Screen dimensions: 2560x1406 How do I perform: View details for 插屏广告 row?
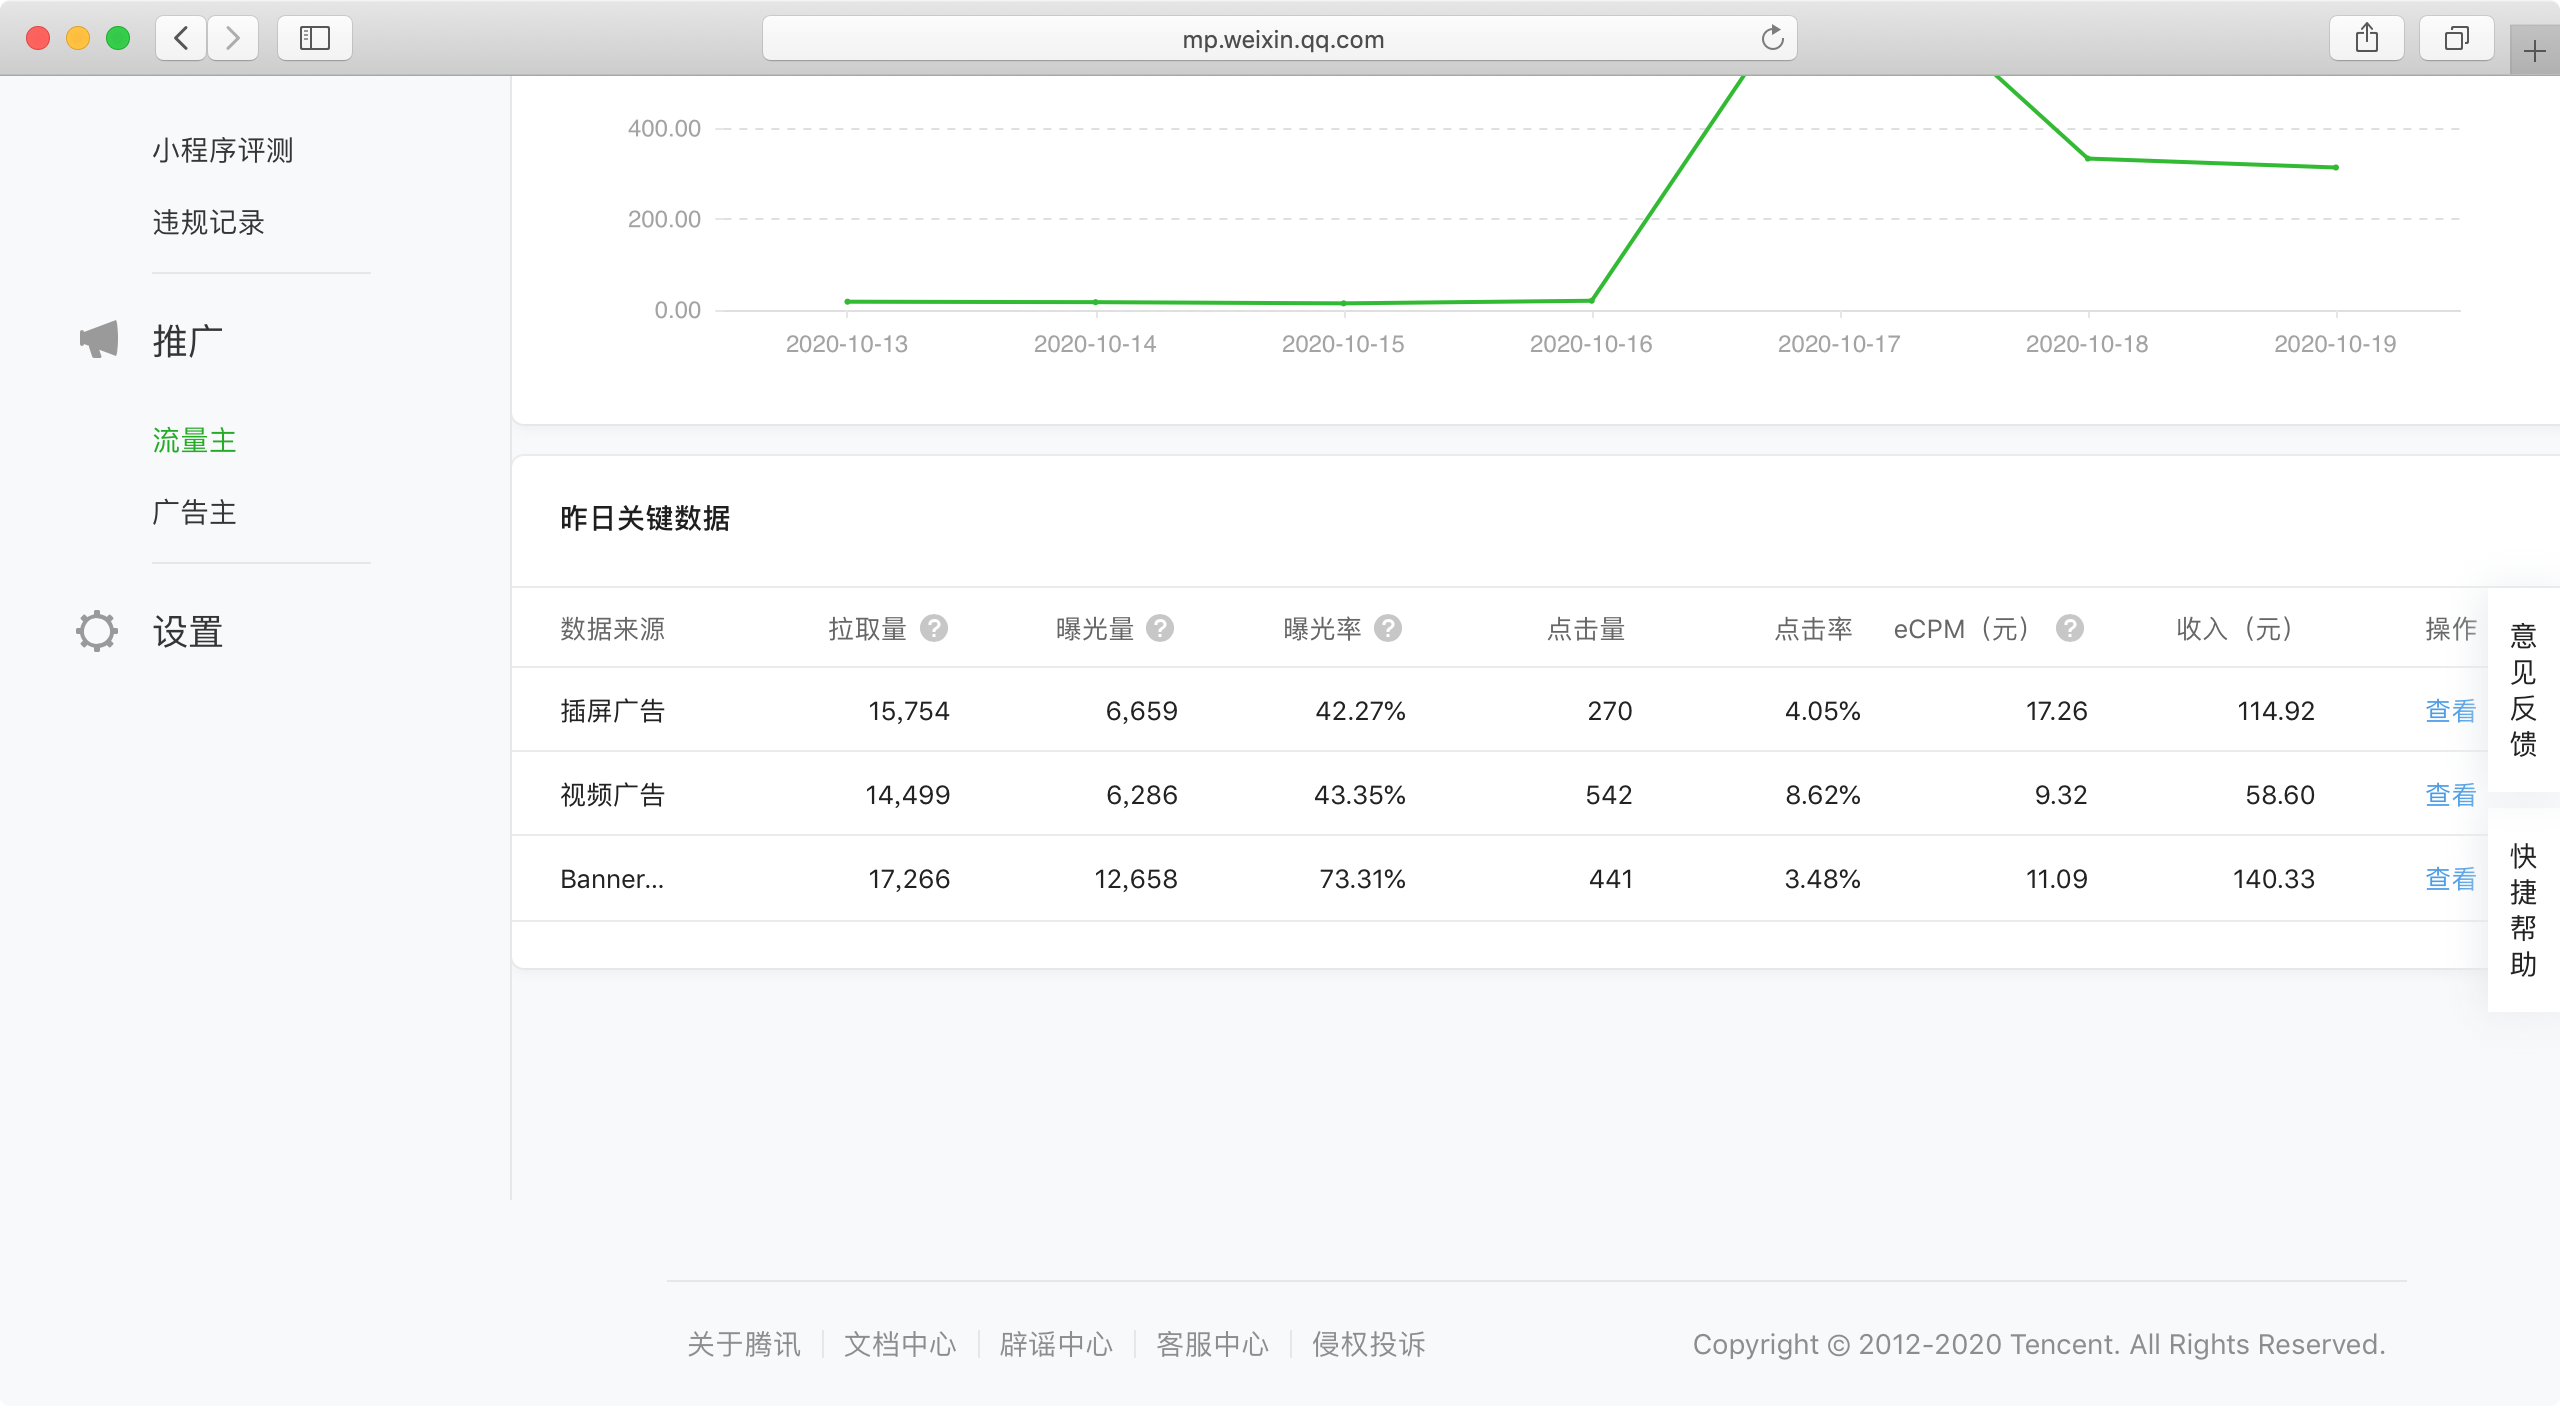click(x=2450, y=711)
